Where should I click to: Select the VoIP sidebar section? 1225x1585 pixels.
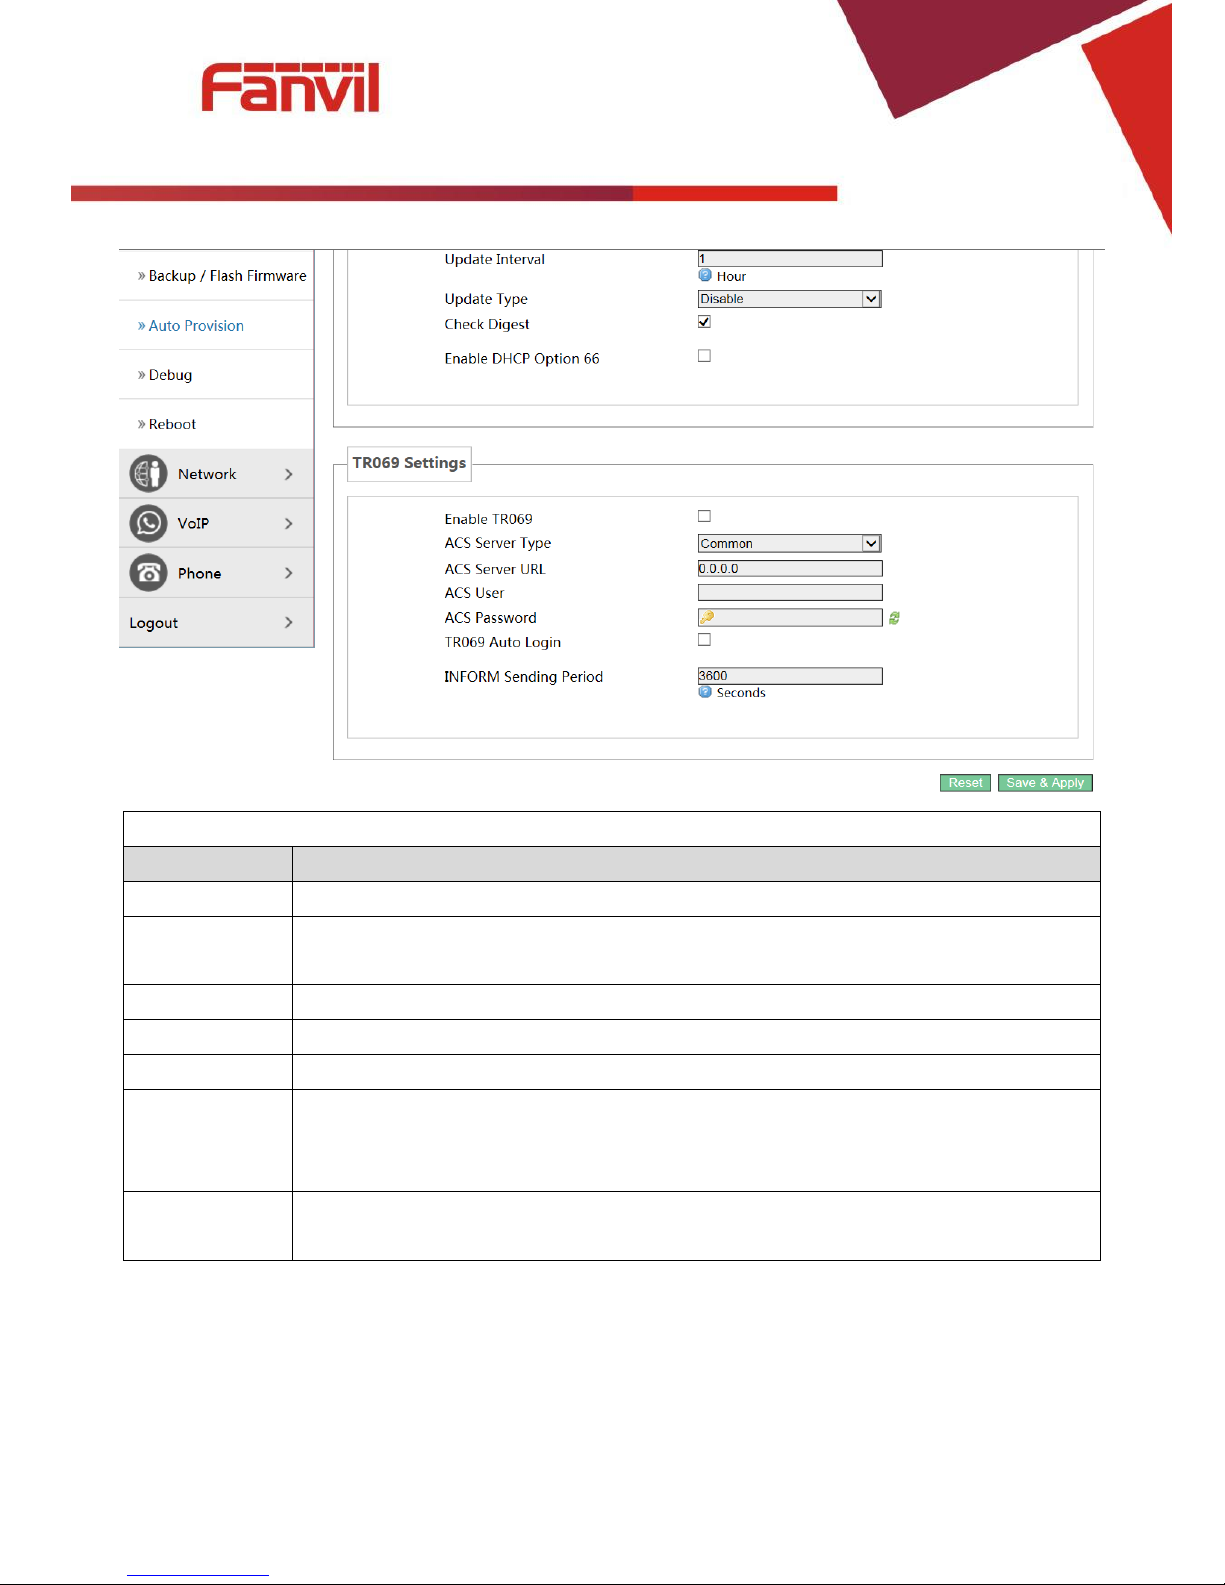click(216, 523)
